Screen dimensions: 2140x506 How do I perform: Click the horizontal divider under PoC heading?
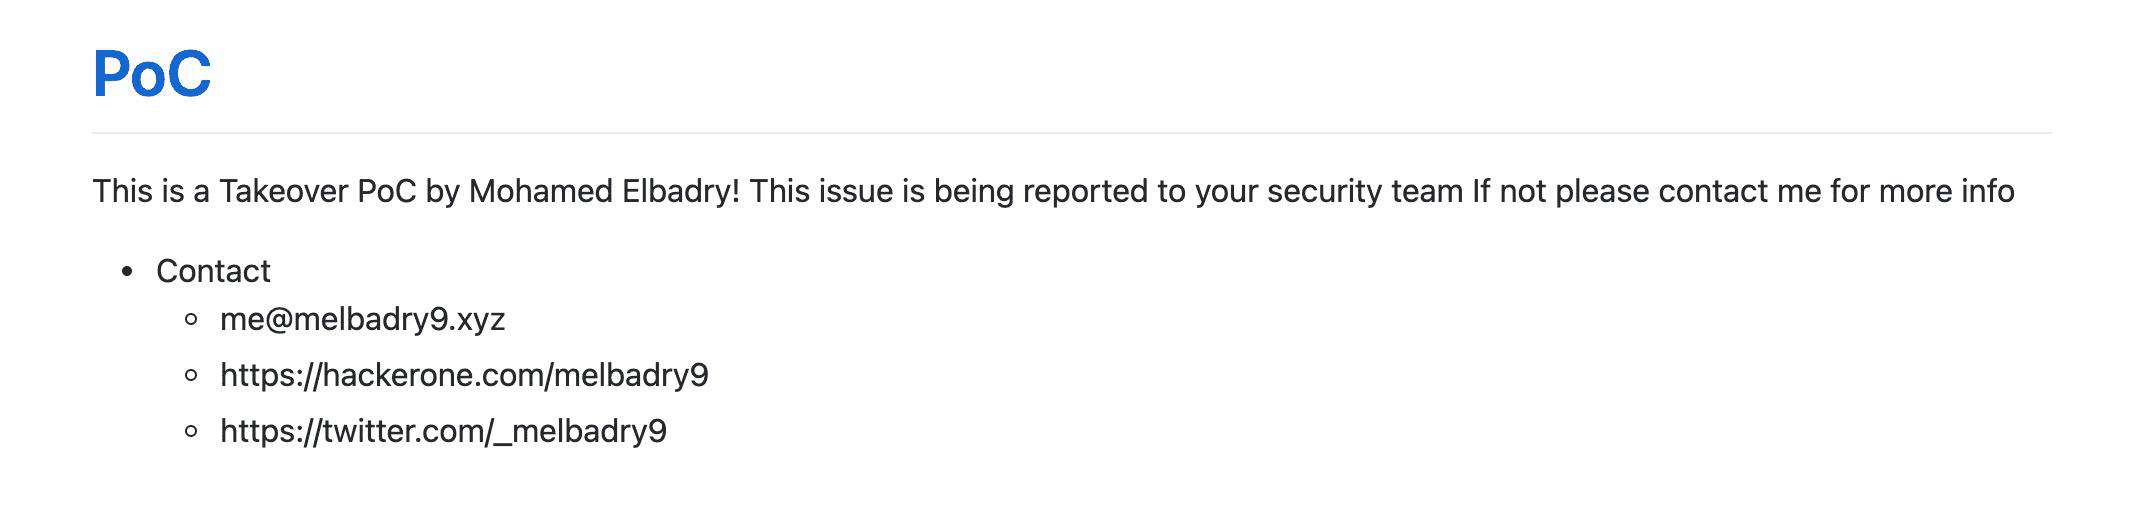tap(1072, 132)
